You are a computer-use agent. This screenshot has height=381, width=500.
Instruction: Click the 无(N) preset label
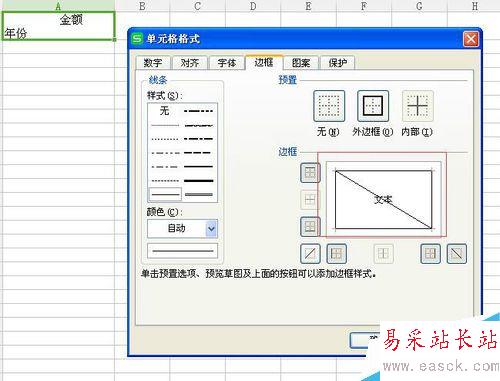point(328,132)
